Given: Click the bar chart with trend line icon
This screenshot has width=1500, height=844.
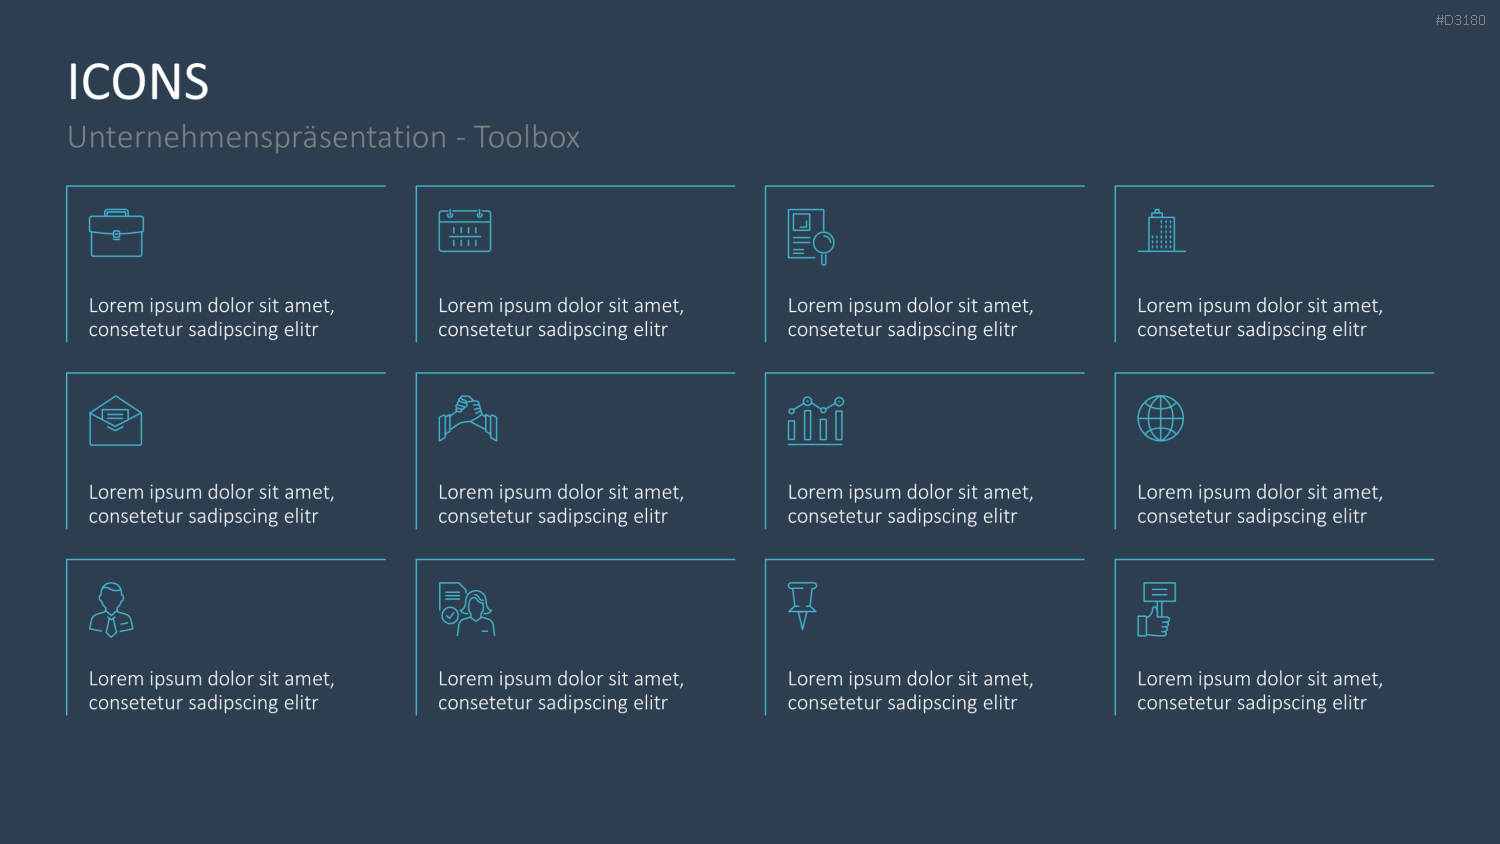Looking at the screenshot, I should 816,420.
